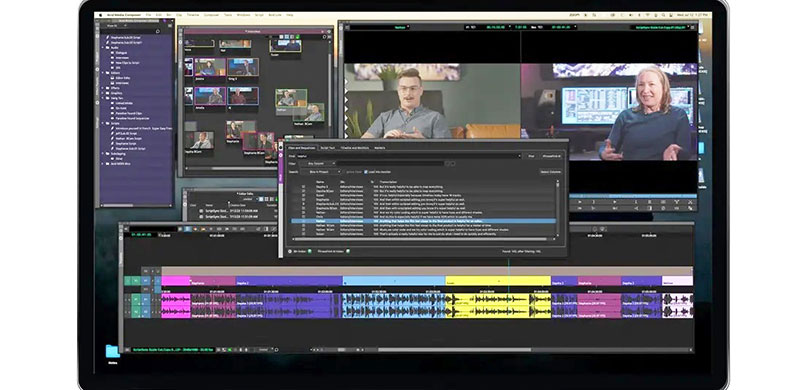Collapse the SubClipping folder

103,154
